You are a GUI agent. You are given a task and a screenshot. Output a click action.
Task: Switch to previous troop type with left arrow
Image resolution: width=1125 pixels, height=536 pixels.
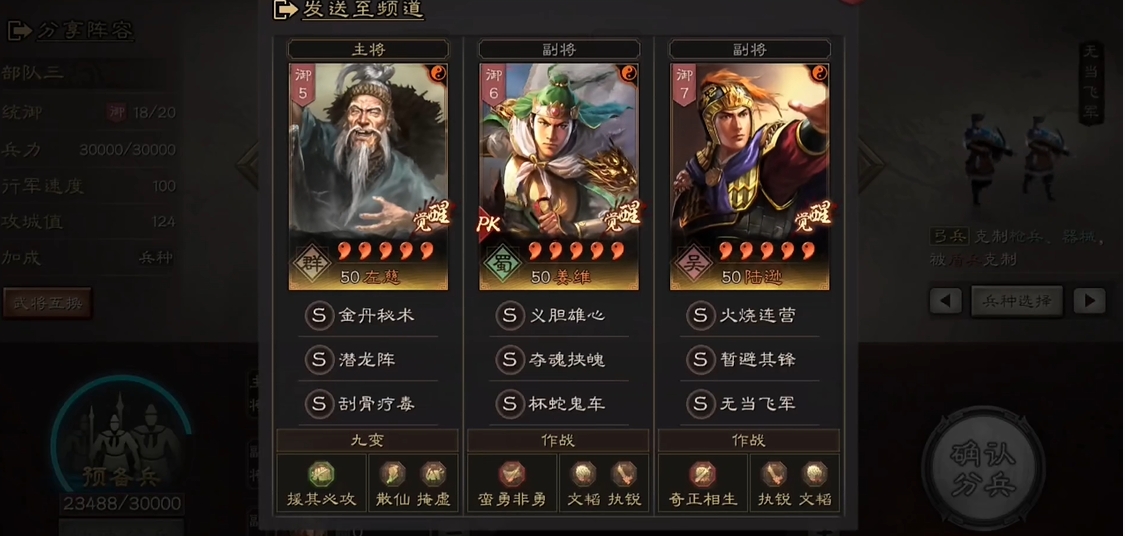point(946,301)
